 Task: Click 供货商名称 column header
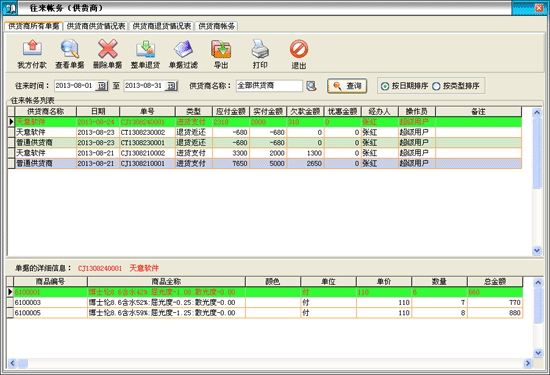46,112
